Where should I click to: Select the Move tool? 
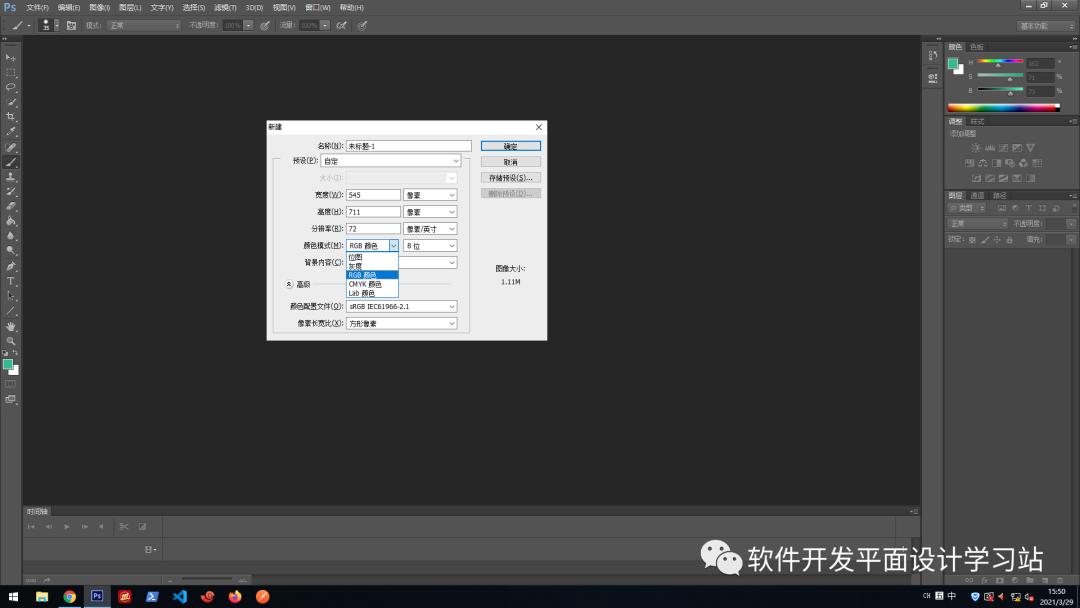[x=11, y=57]
